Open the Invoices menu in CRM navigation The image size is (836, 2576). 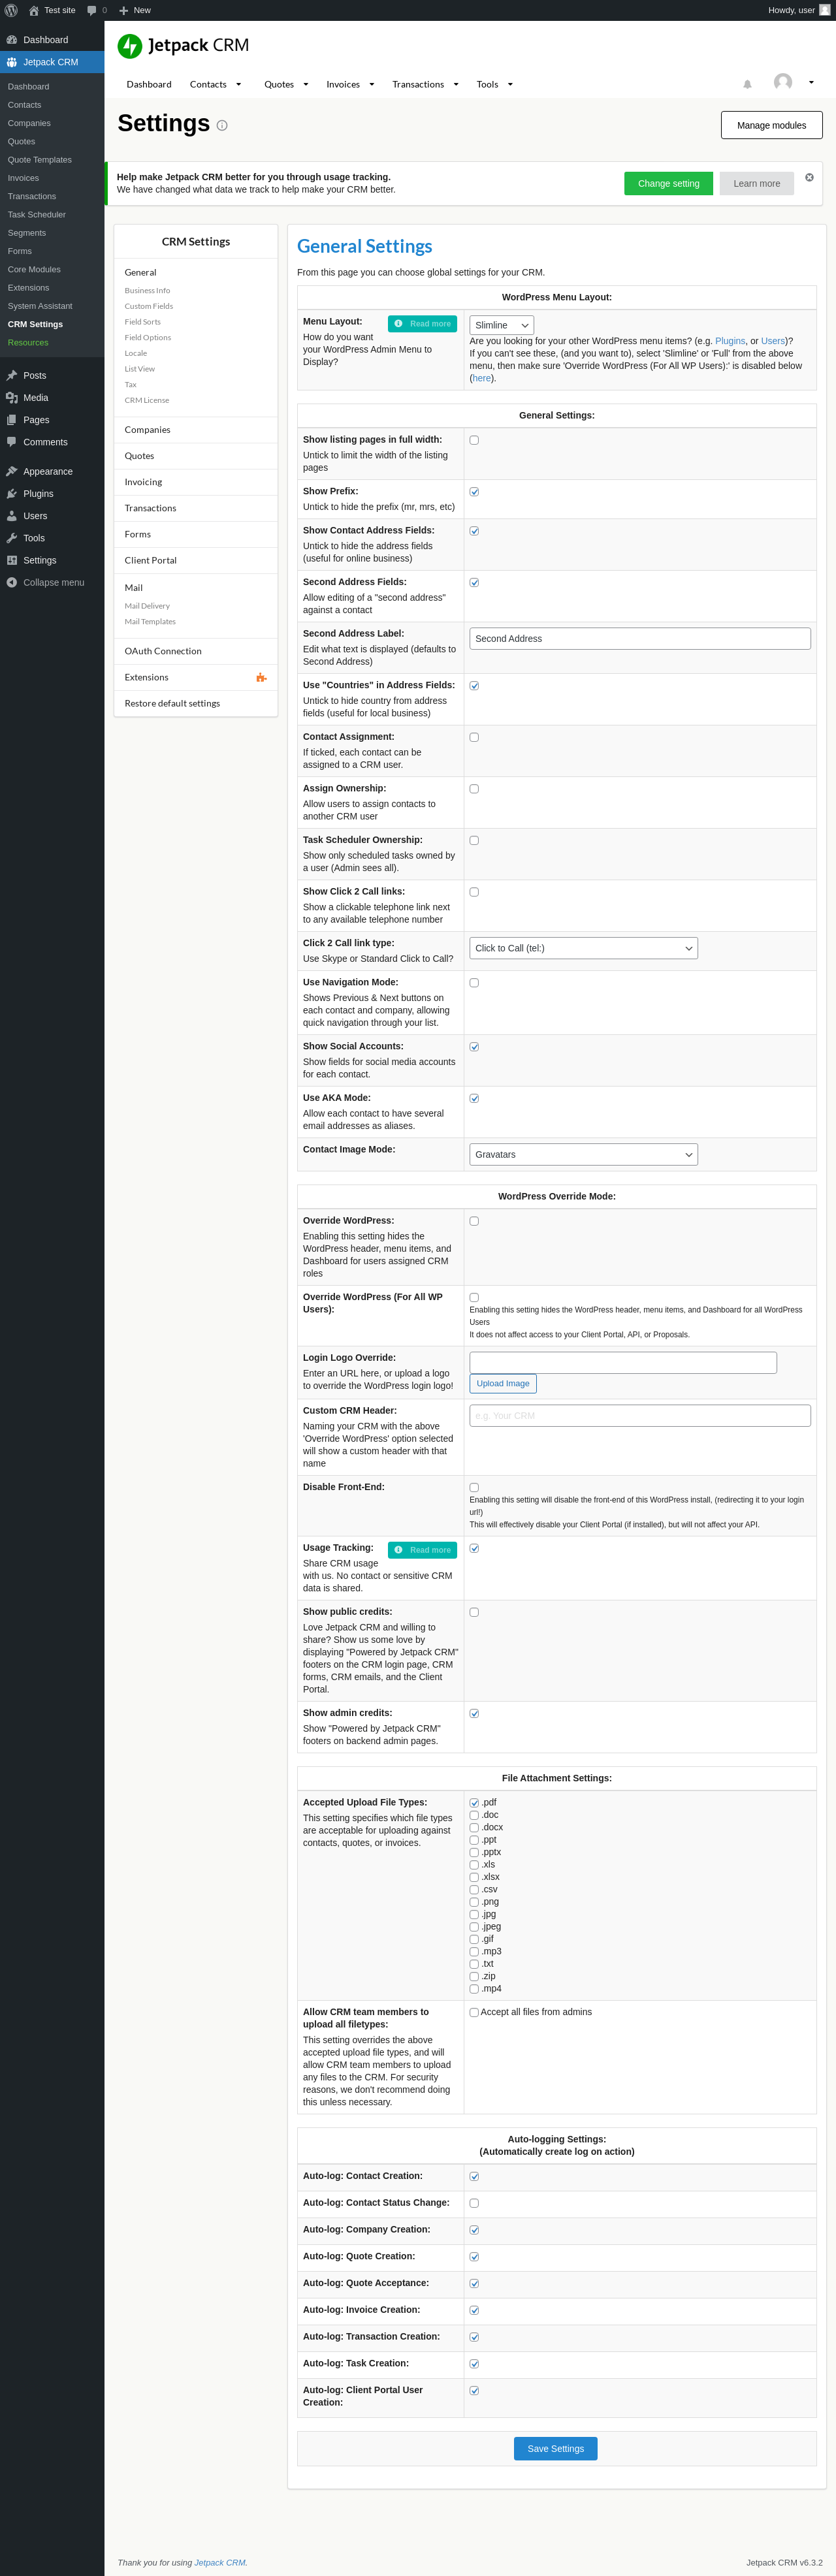click(x=350, y=85)
